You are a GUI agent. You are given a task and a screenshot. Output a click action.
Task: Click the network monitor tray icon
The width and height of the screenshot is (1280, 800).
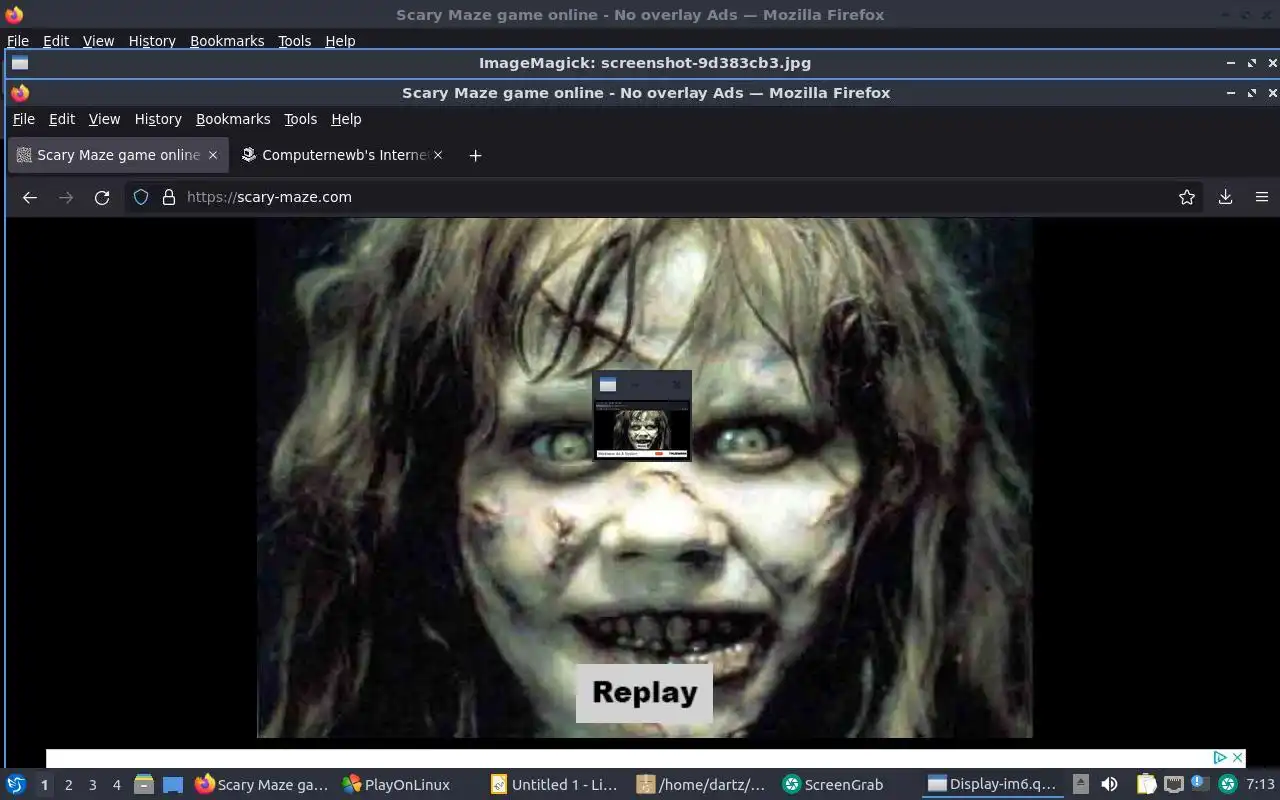1173,785
